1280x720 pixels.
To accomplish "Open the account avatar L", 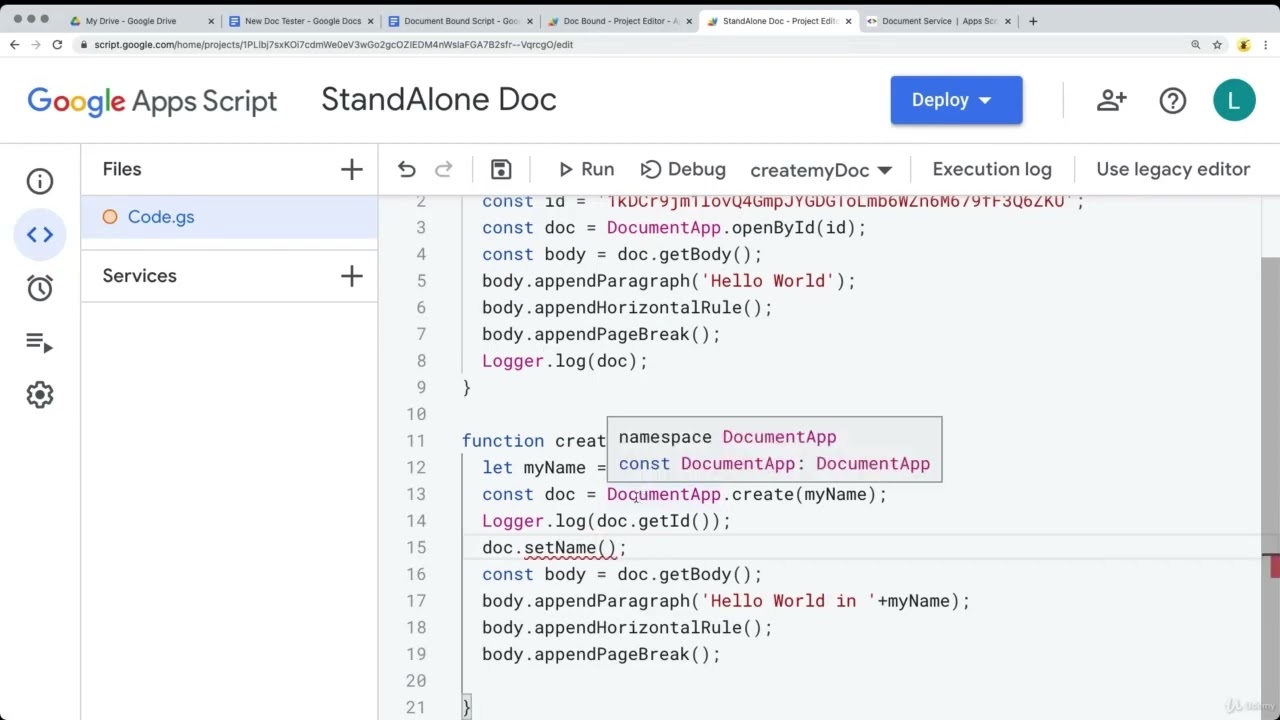I will [1234, 100].
